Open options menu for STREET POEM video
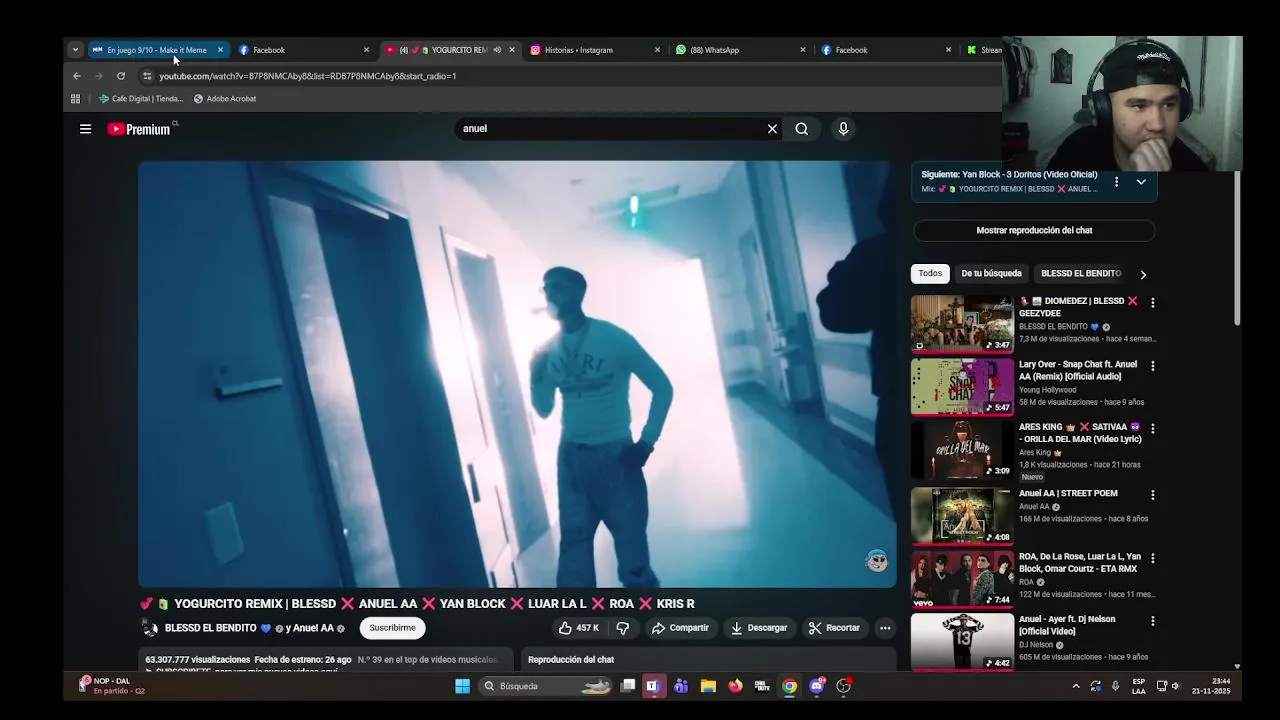 (x=1152, y=495)
